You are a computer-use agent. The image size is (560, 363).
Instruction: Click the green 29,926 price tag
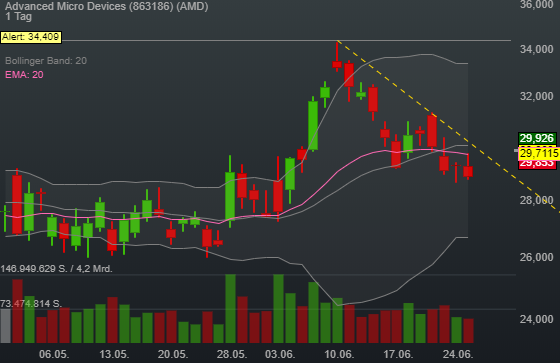click(x=537, y=138)
